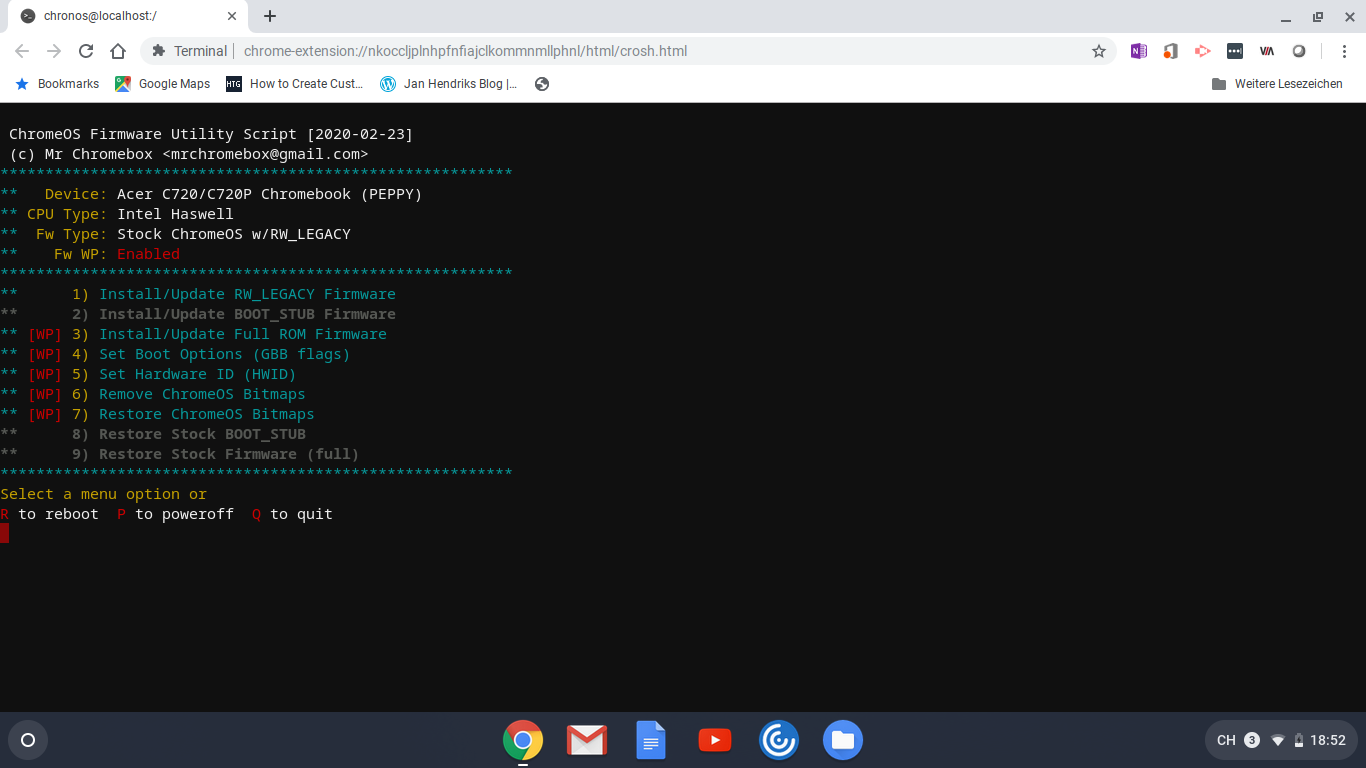
Task: Open the Files app from the shelf
Action: point(843,740)
